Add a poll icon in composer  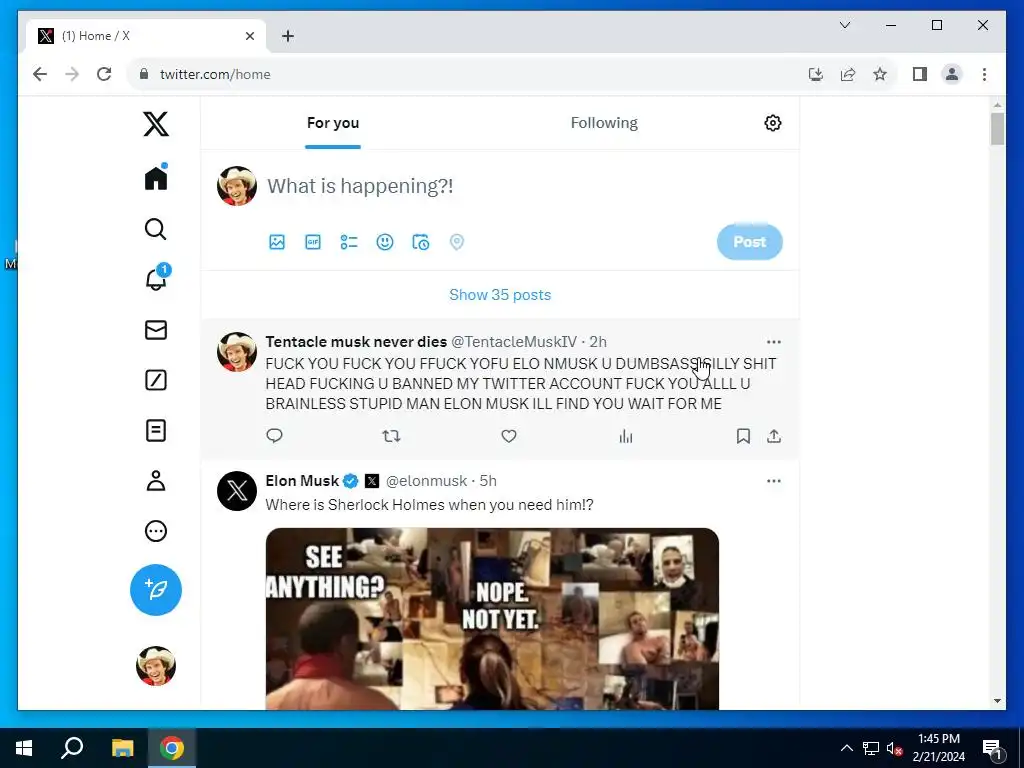tap(349, 242)
